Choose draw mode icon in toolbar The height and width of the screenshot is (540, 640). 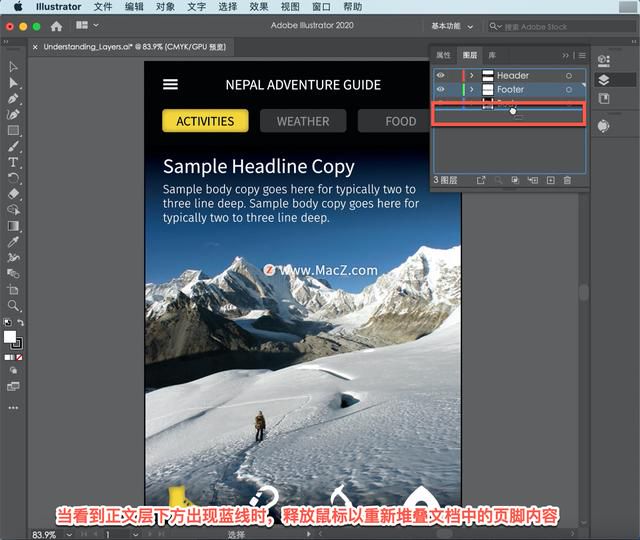tap(13, 371)
